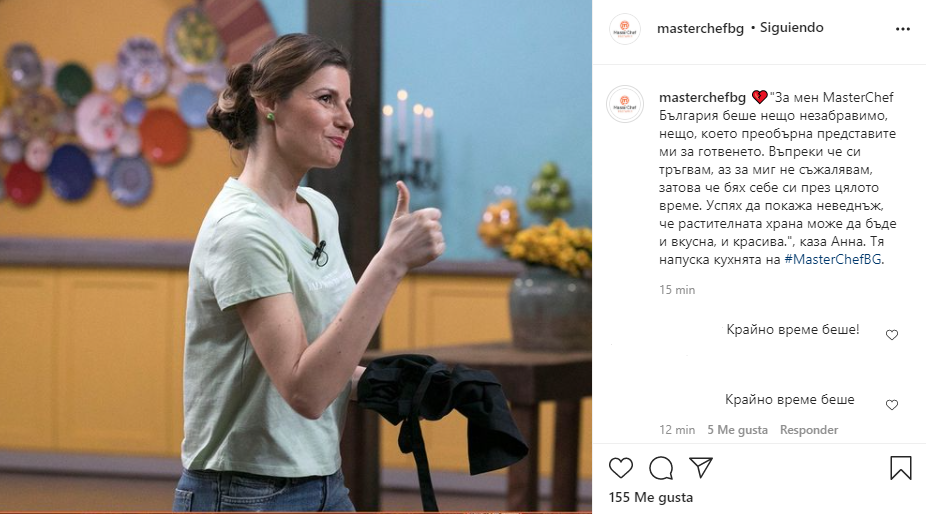Click the post photo of the contestant

coord(296,256)
